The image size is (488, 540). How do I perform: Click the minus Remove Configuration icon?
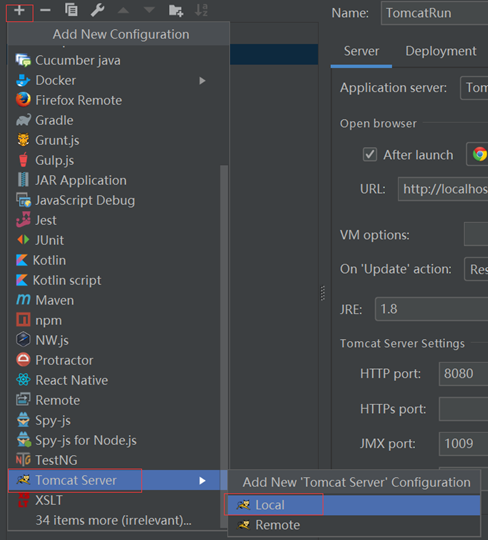(x=45, y=10)
